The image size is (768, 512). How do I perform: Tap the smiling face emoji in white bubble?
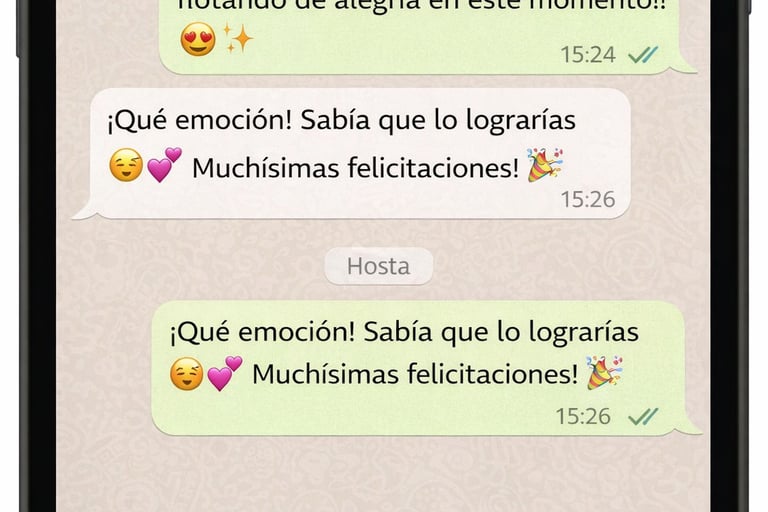click(x=126, y=165)
